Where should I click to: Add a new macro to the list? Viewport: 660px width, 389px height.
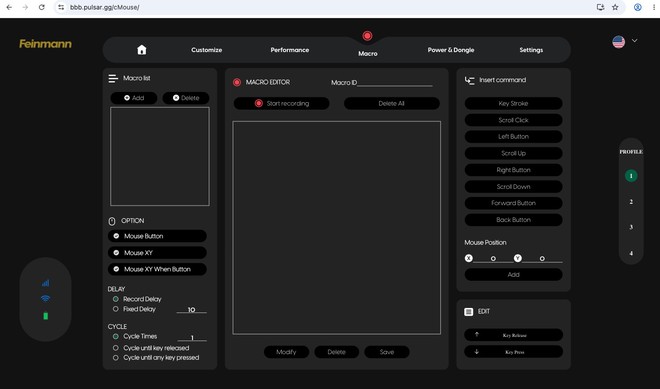(x=134, y=98)
